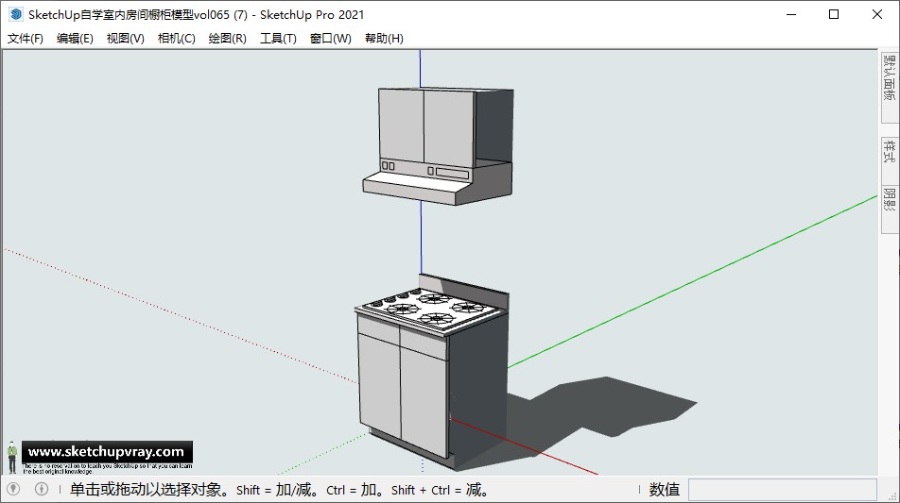Viewport: 900px width, 503px height.
Task: Open the 视图(V) menu
Action: [125, 38]
